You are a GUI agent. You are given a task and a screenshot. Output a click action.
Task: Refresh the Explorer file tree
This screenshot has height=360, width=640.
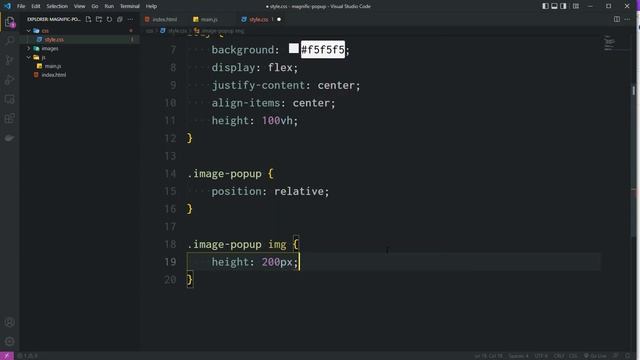tap(109, 19)
